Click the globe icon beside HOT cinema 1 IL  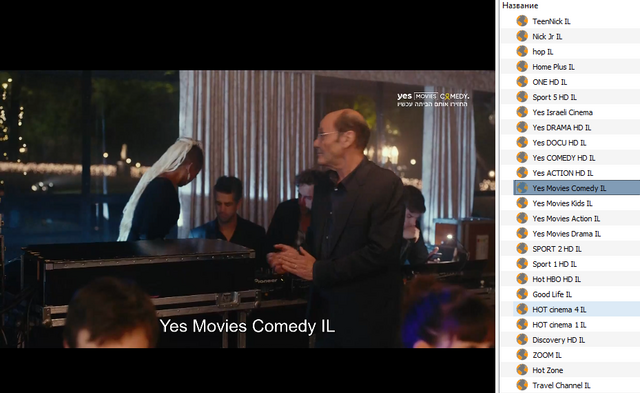pyautogui.click(x=522, y=324)
